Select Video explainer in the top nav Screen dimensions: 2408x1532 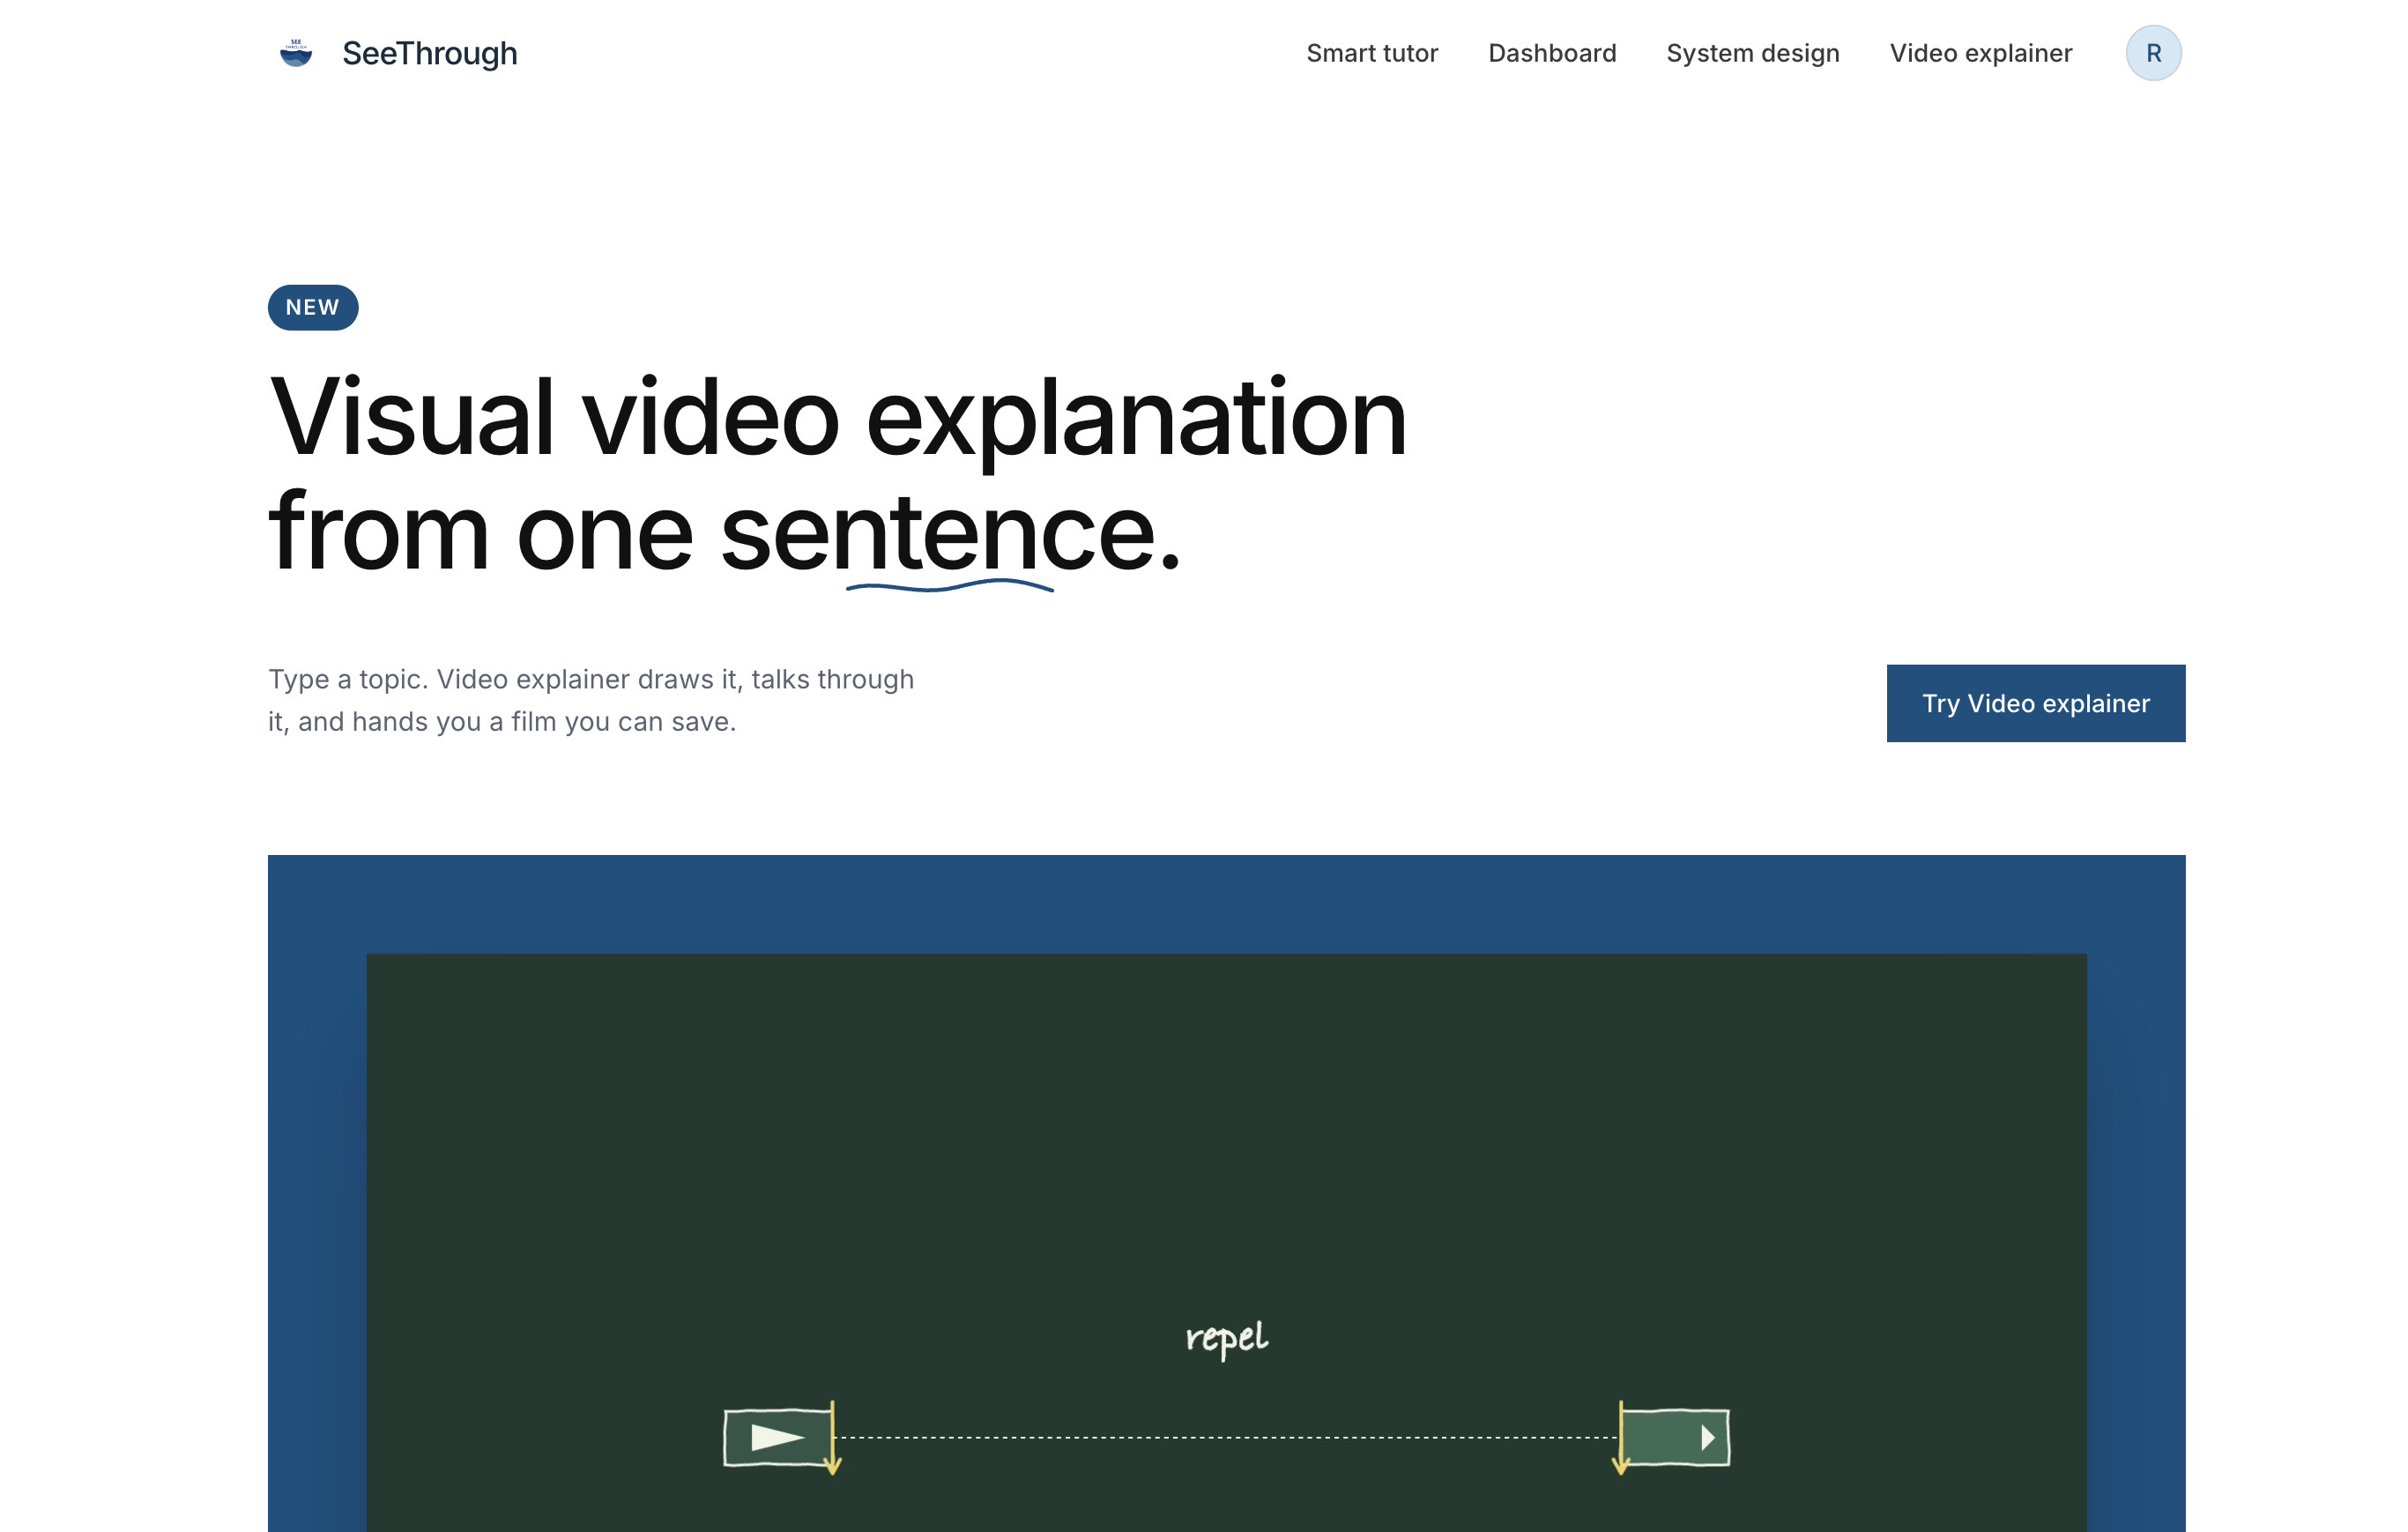point(1980,53)
